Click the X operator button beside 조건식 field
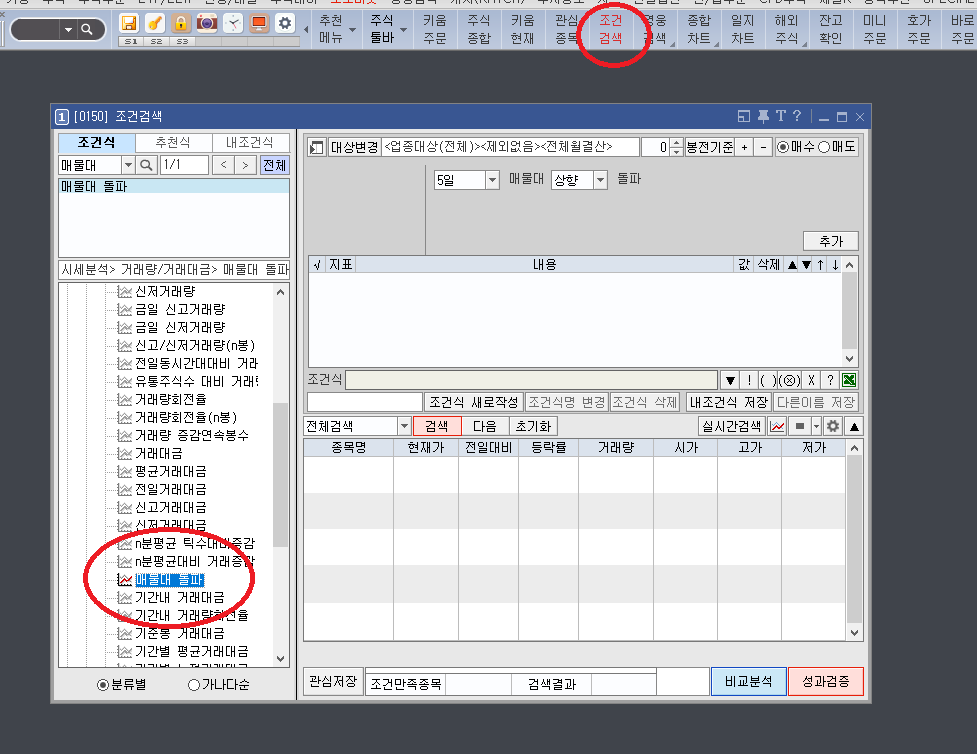Image resolution: width=977 pixels, height=754 pixels. click(811, 380)
